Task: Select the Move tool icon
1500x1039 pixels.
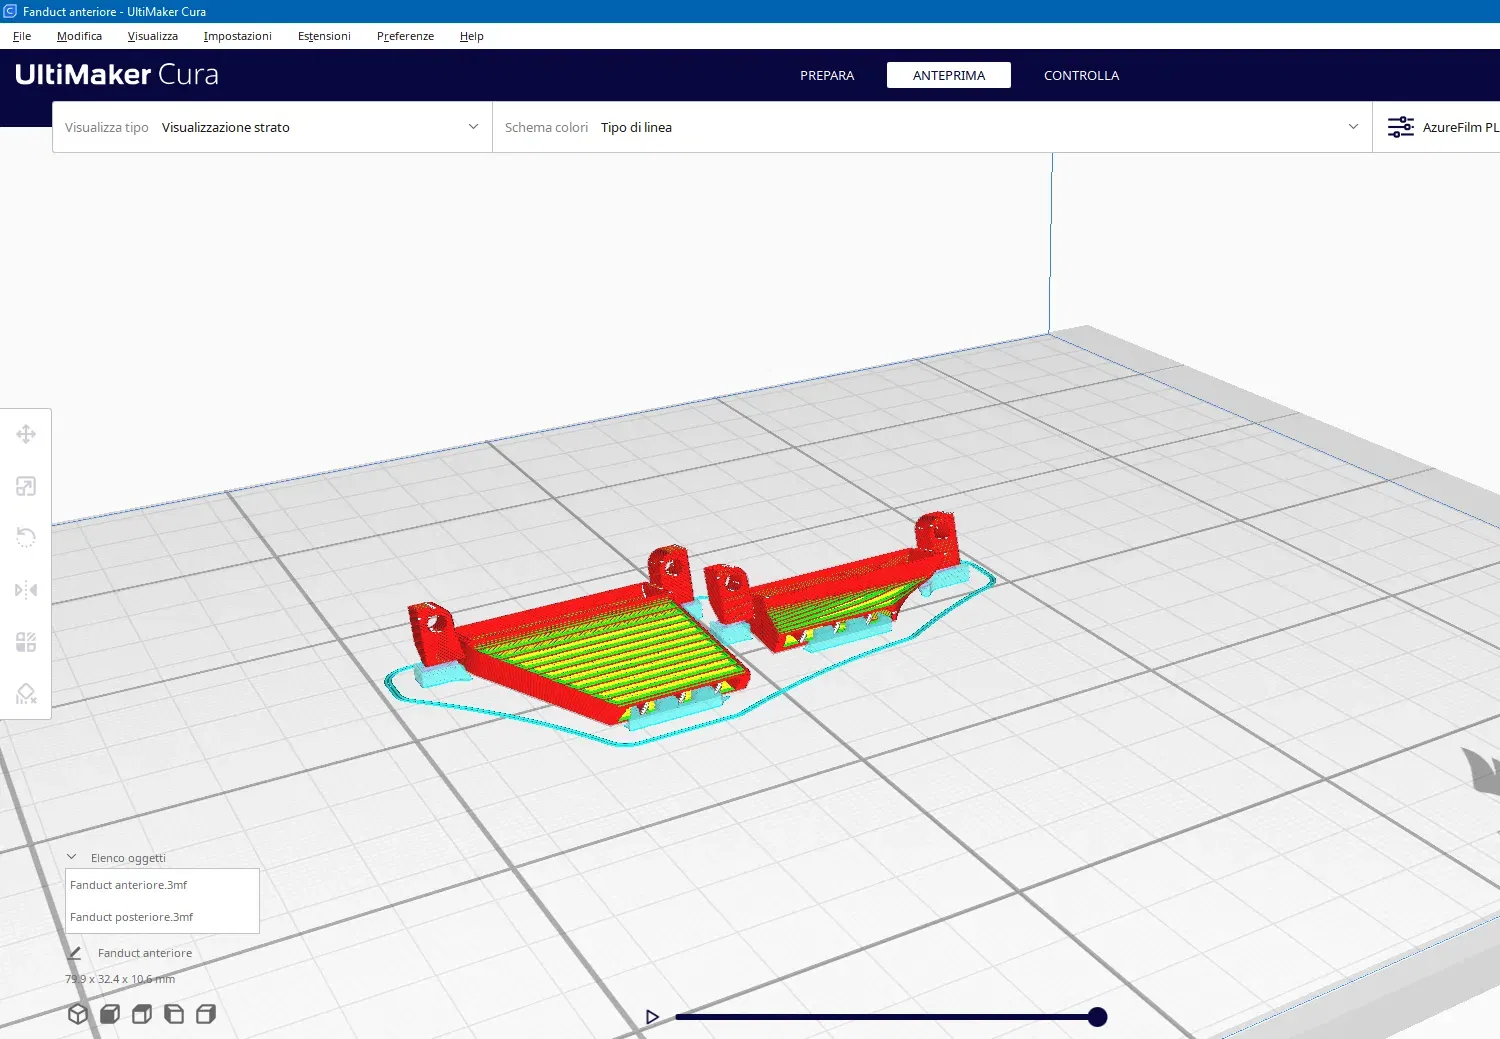Action: pyautogui.click(x=26, y=434)
